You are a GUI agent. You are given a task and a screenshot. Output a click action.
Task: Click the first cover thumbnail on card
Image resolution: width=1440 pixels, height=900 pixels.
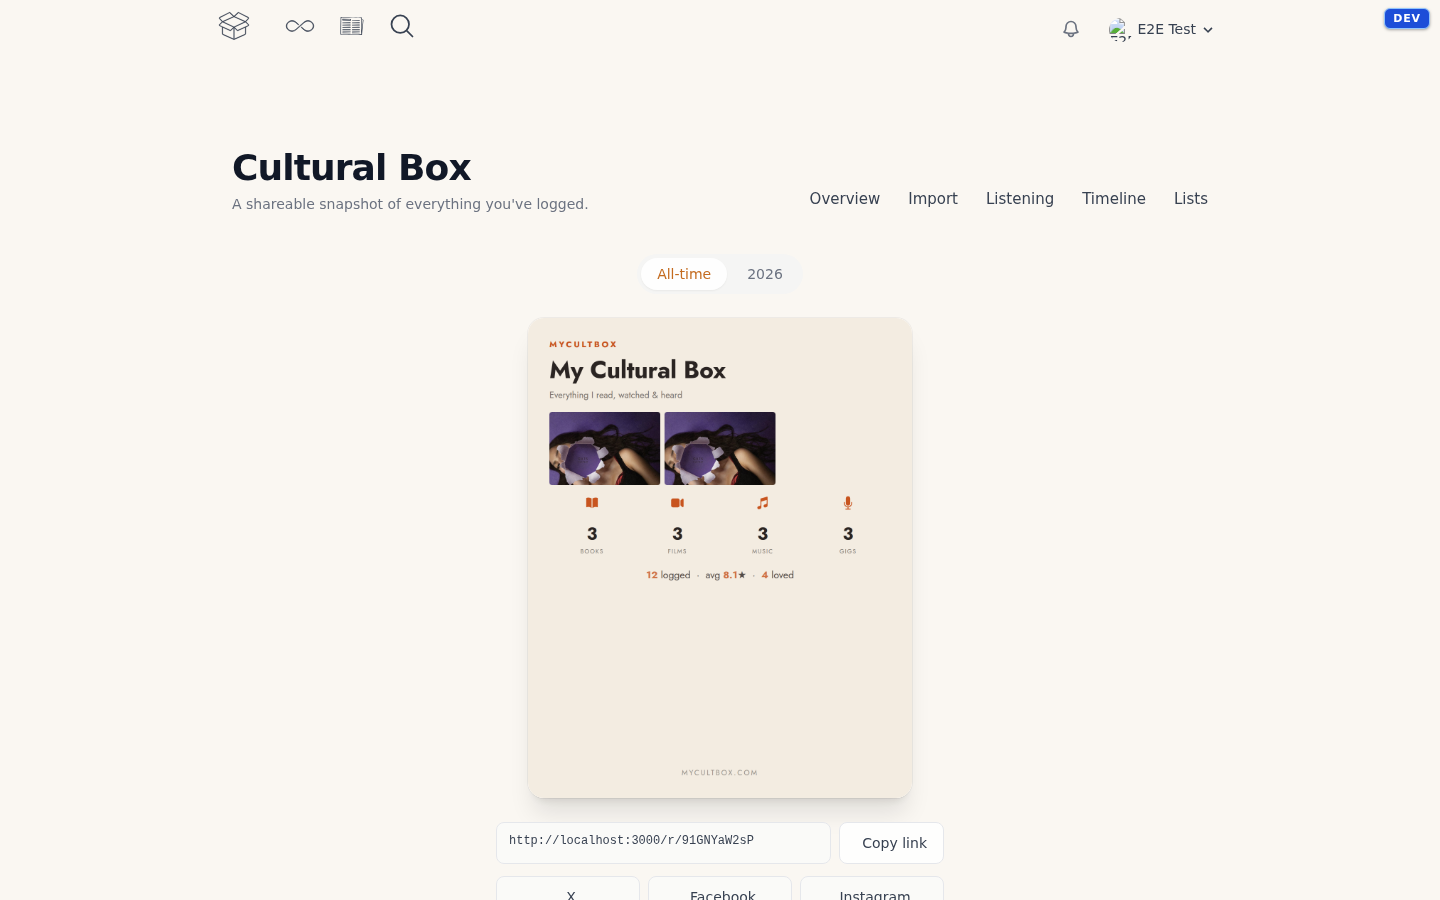605,448
